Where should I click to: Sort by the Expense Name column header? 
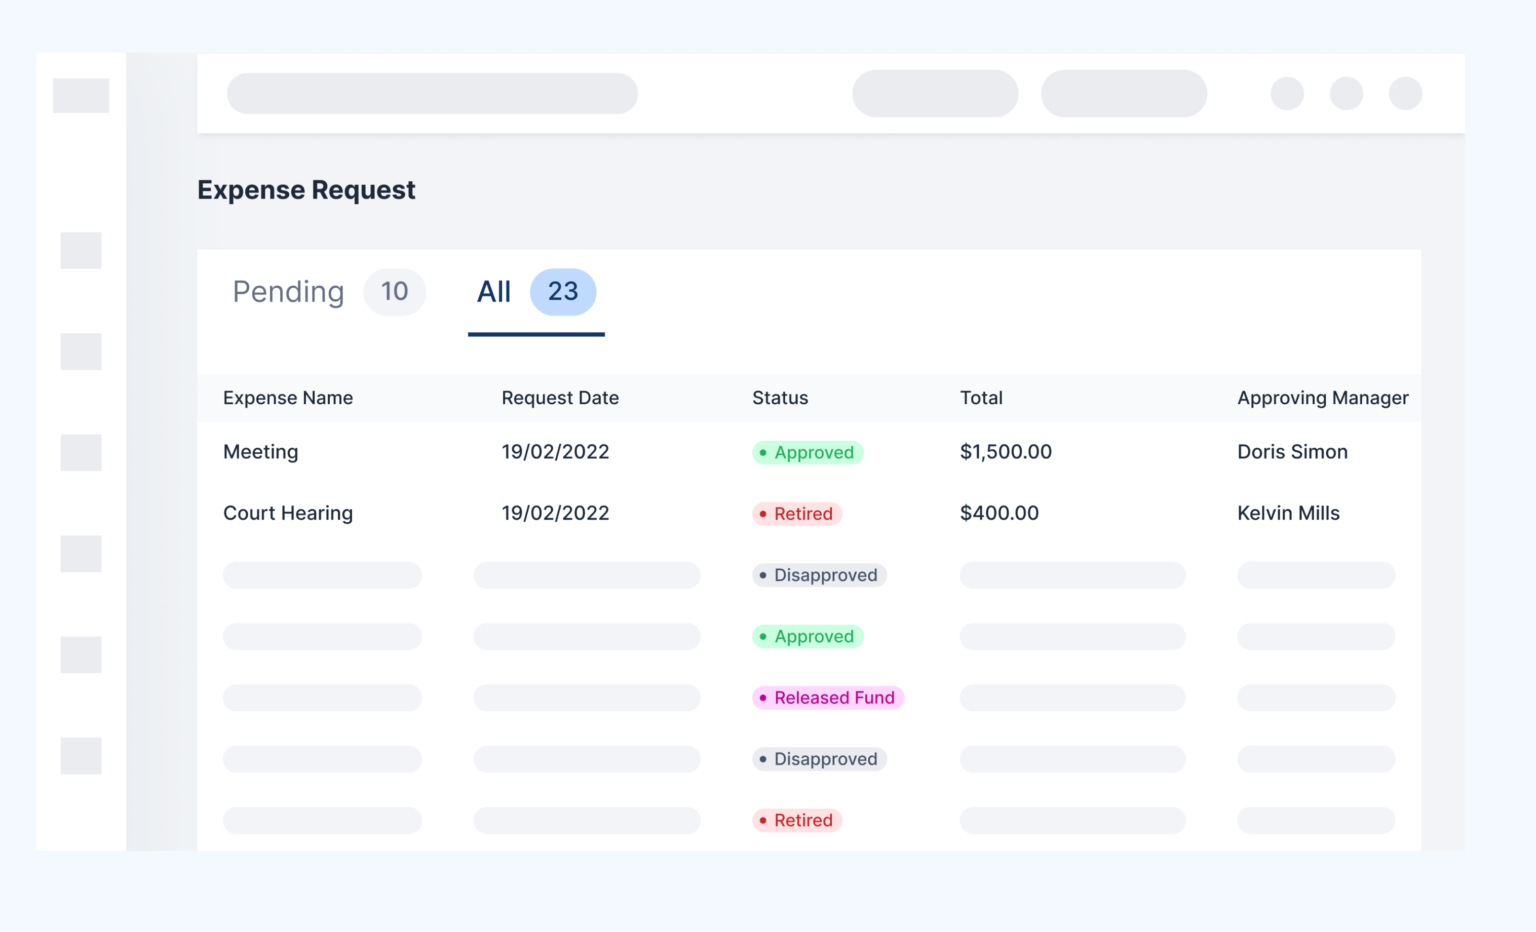pos(288,398)
